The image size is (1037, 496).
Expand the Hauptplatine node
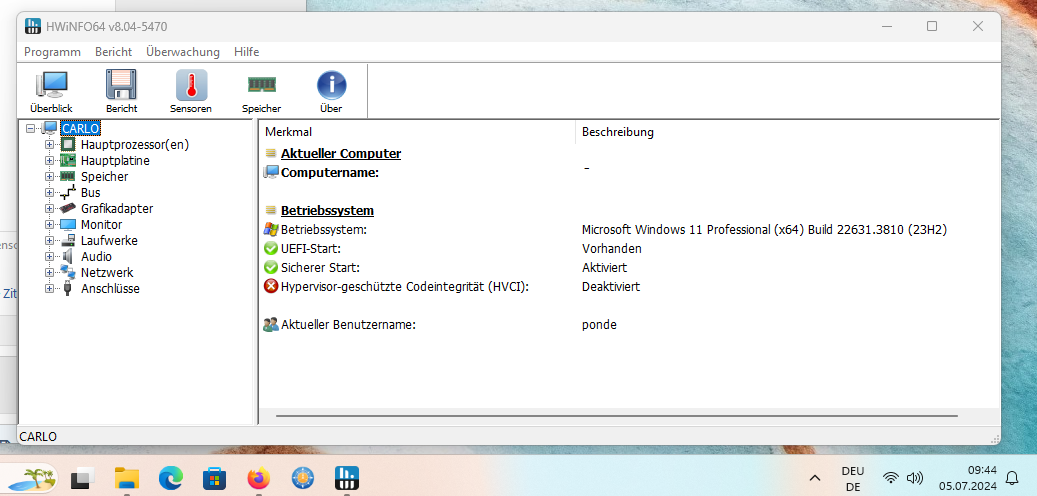coord(49,161)
